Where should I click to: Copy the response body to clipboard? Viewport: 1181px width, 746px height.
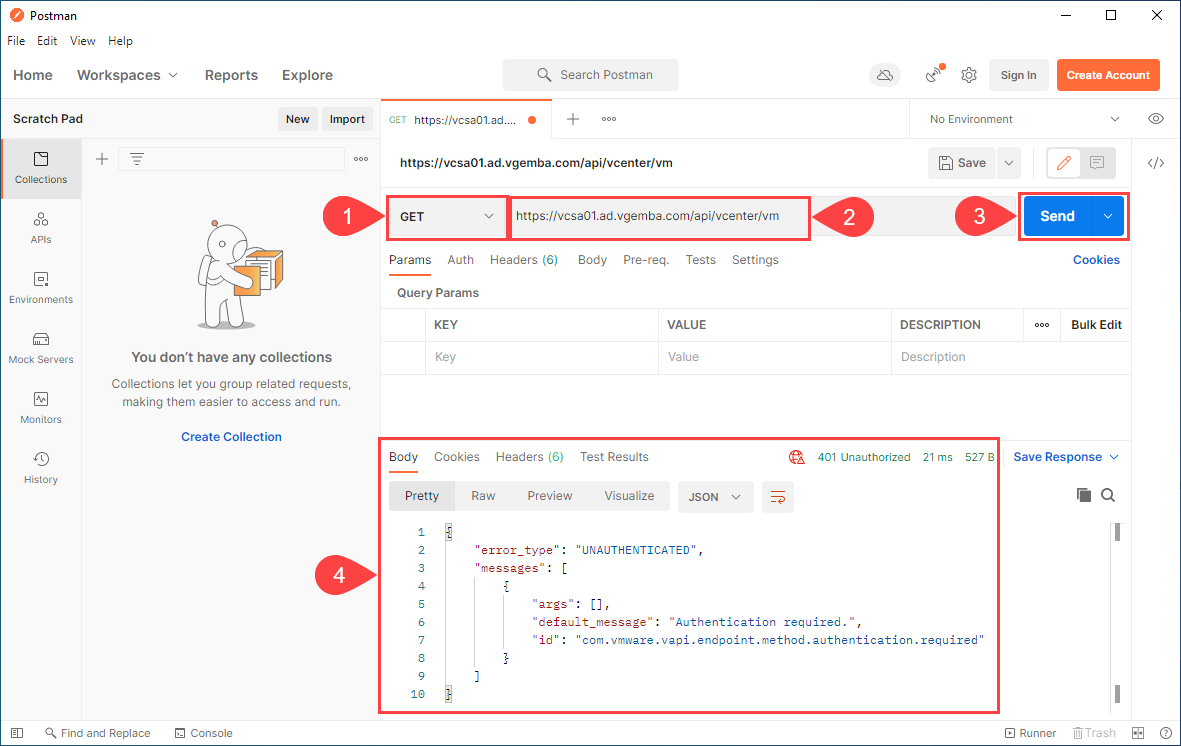[1083, 495]
